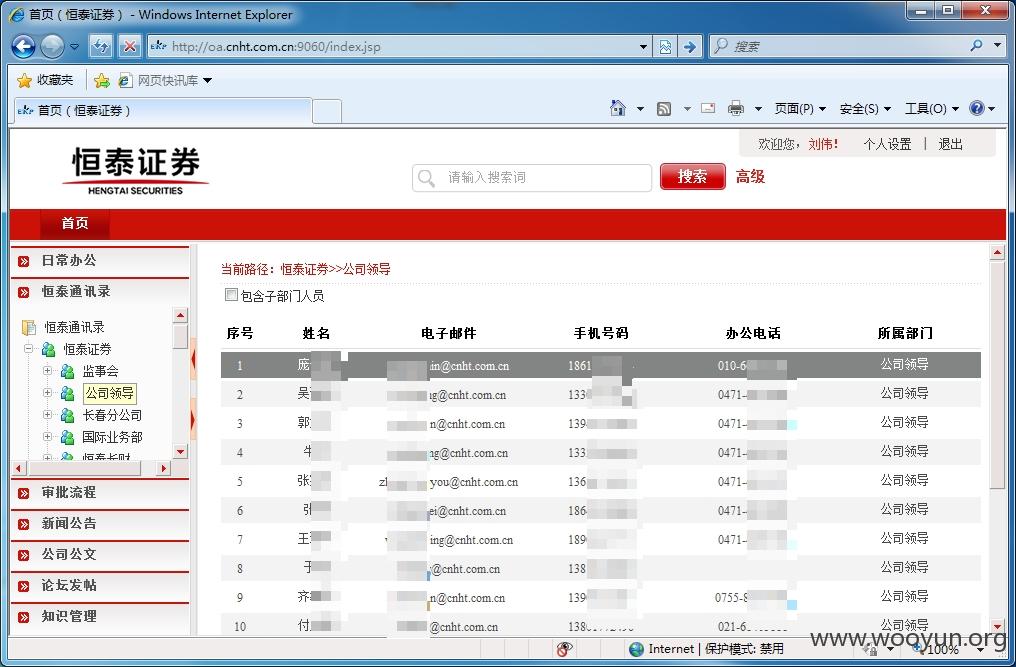
Task: Click the Read Mail envelope icon
Action: pos(708,108)
